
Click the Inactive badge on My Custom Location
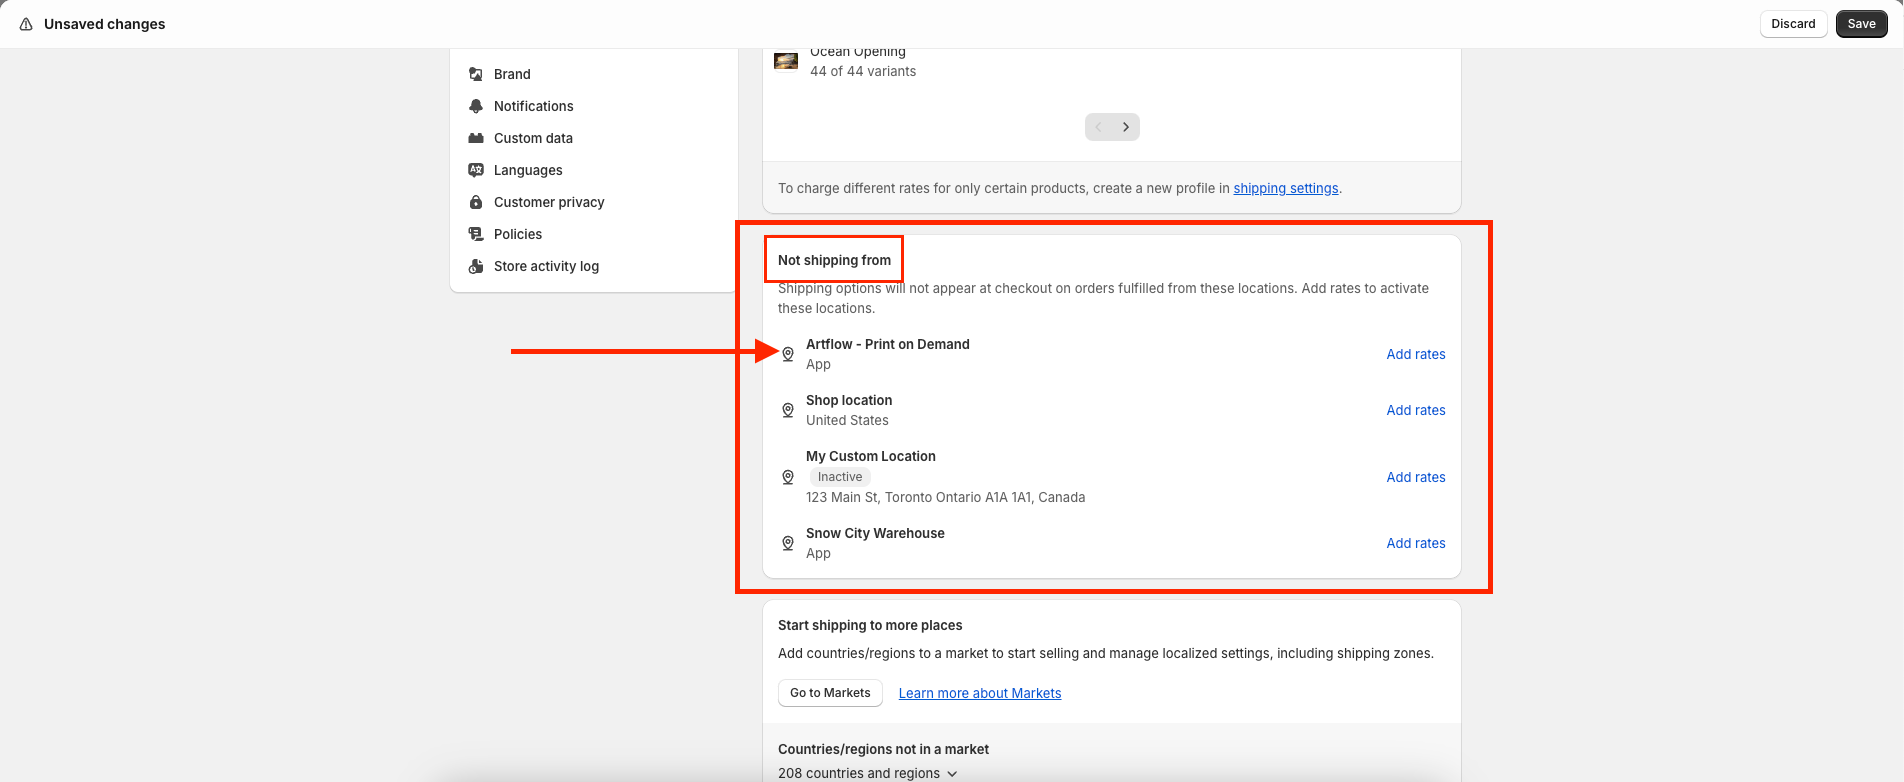(840, 477)
